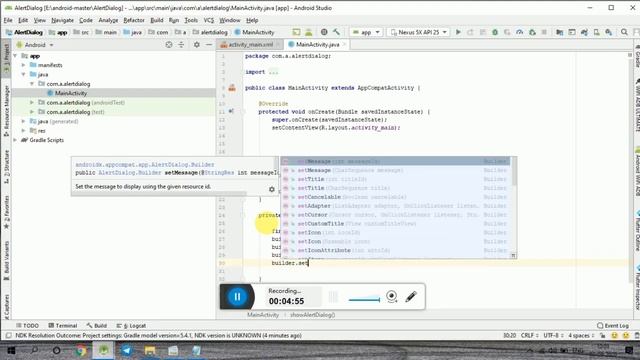The image size is (640, 360).
Task: Click the Android Studio taskbar icon
Action: tap(103, 350)
